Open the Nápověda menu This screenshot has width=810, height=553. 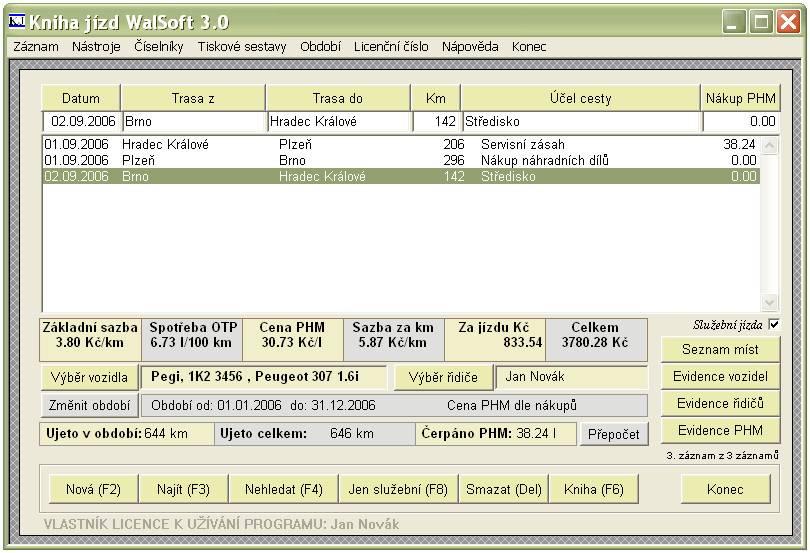(470, 47)
